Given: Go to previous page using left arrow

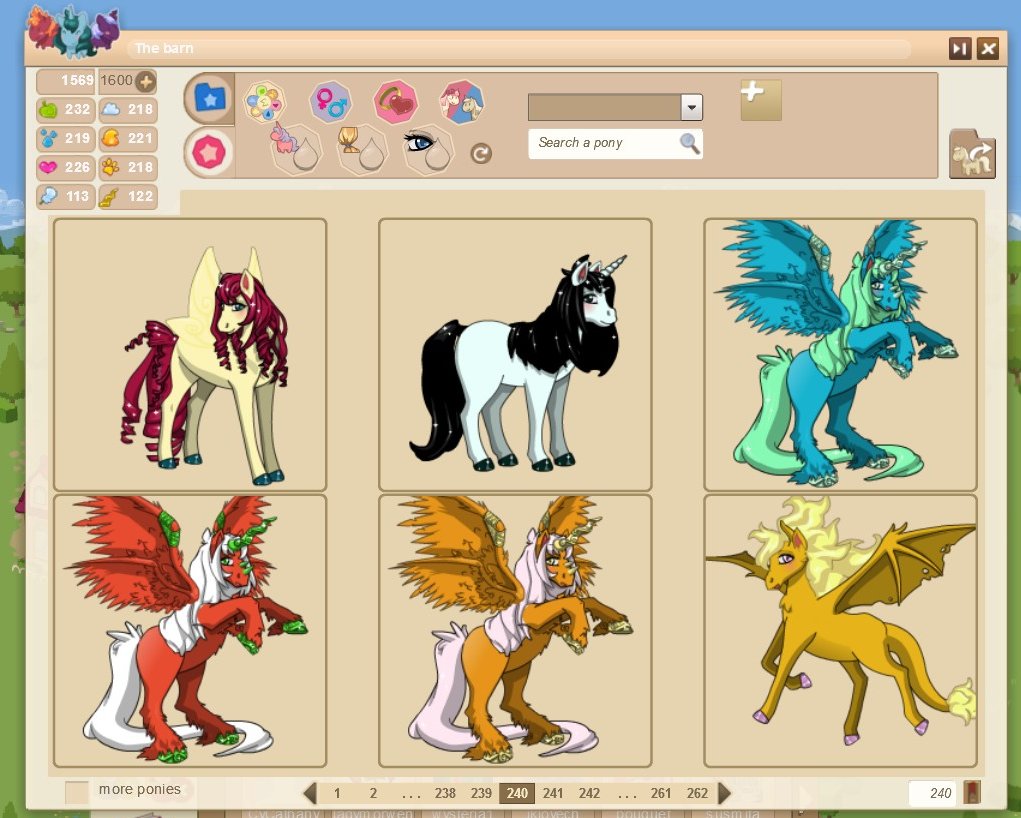Looking at the screenshot, I should [x=310, y=793].
